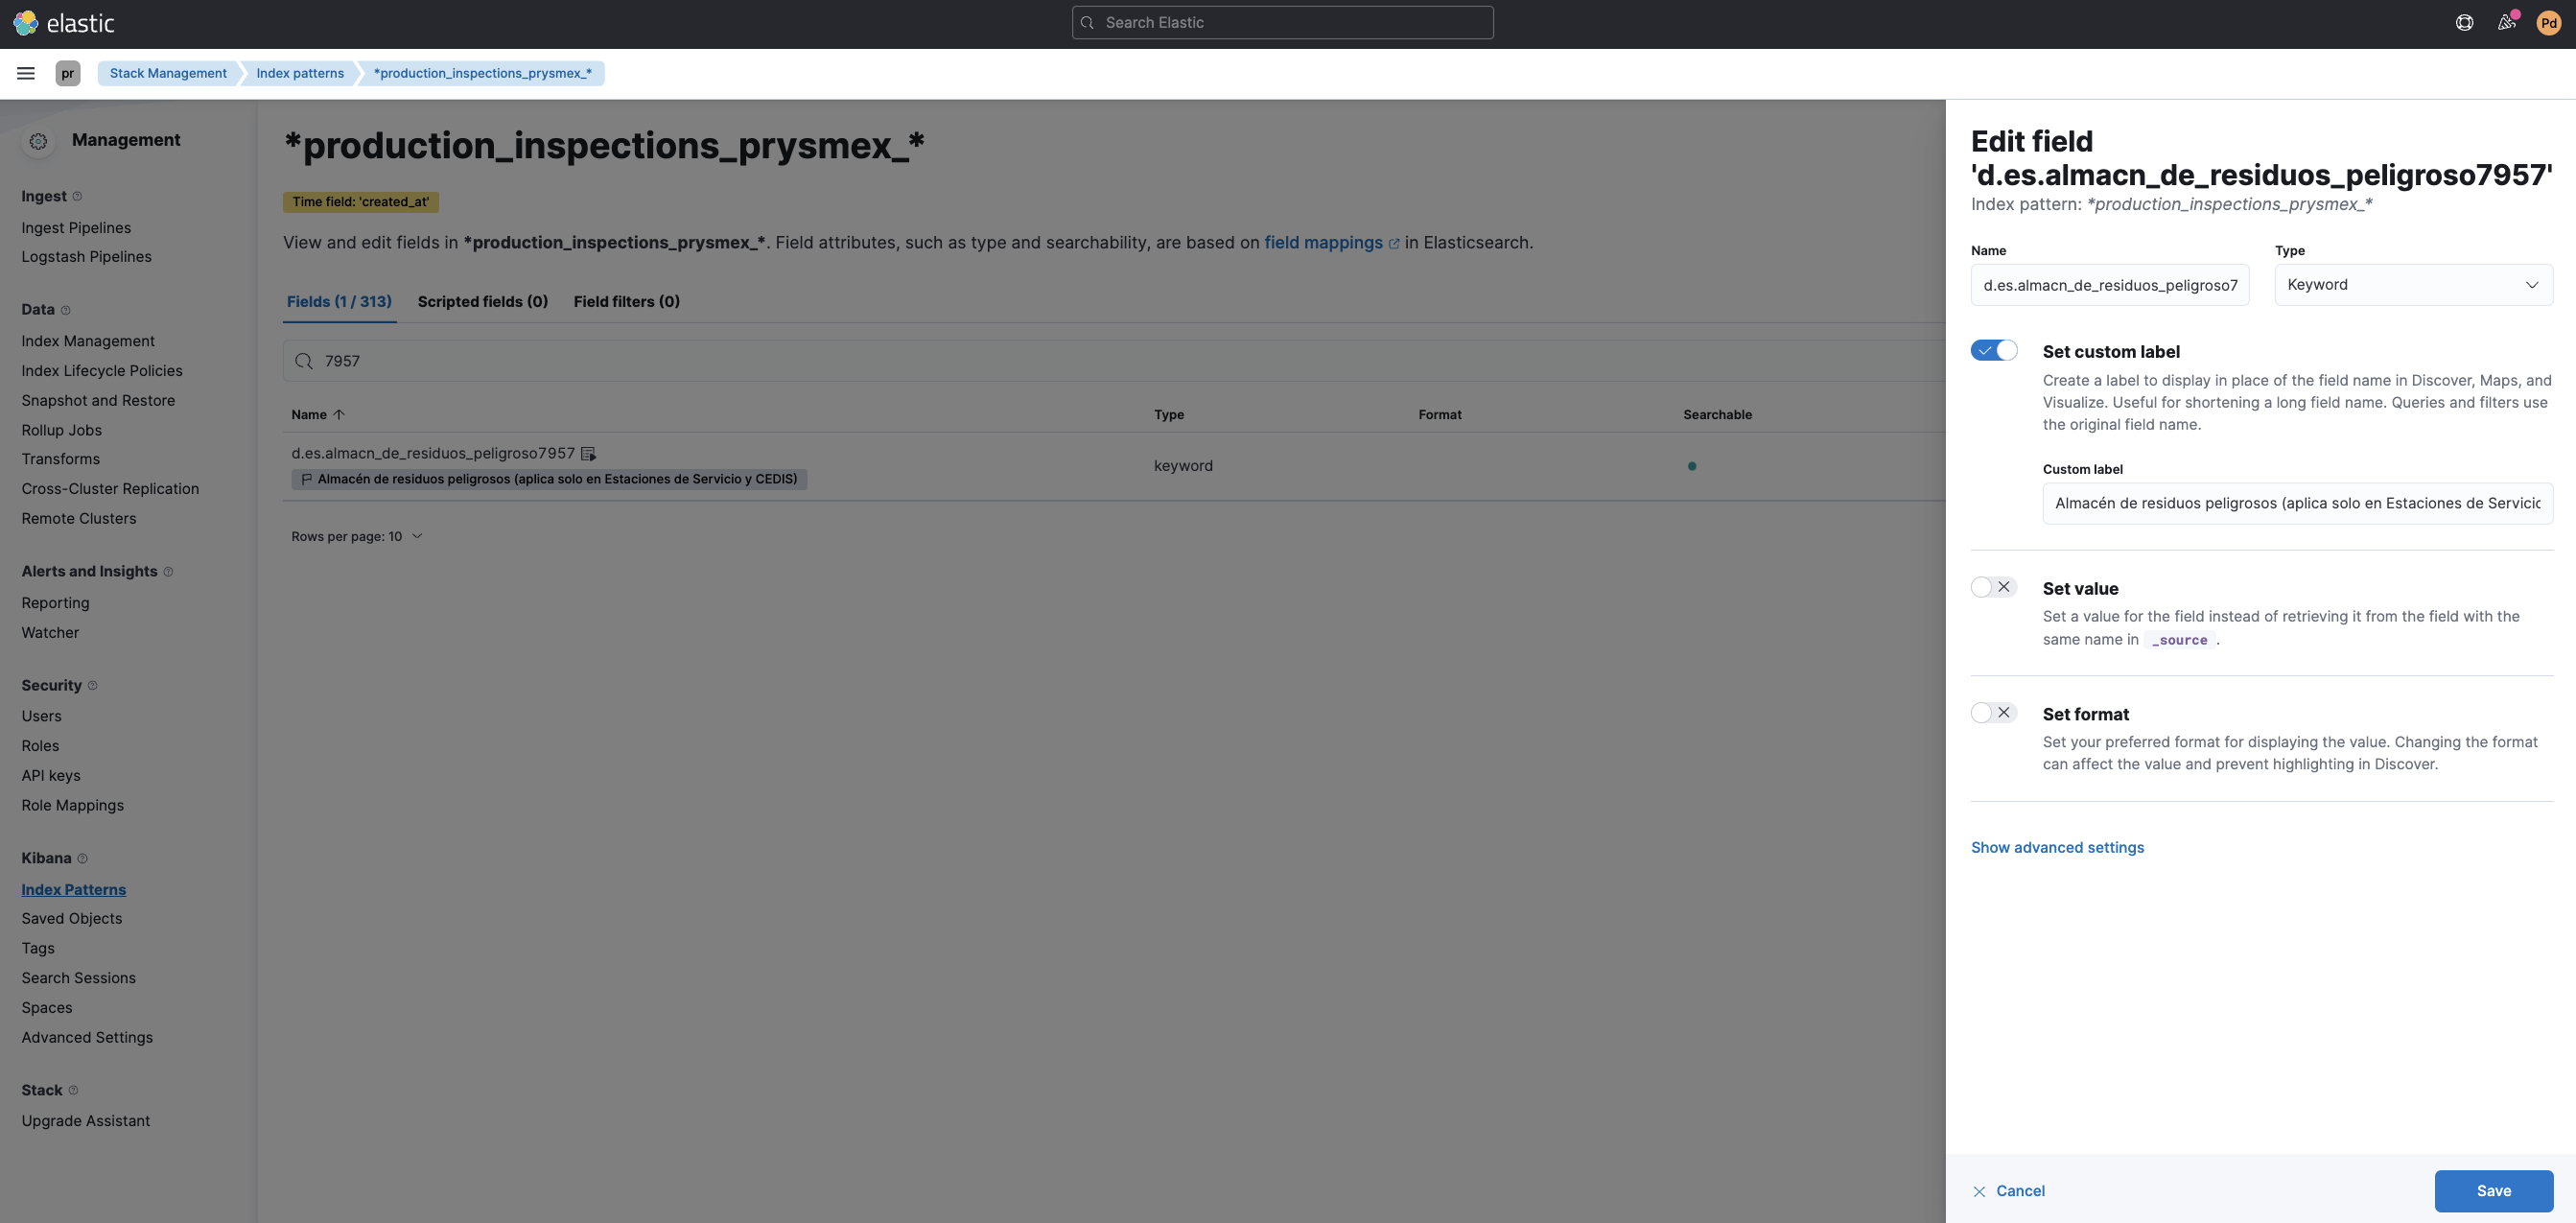Click the Management gear icon
The height and width of the screenshot is (1223, 2576).
point(38,140)
